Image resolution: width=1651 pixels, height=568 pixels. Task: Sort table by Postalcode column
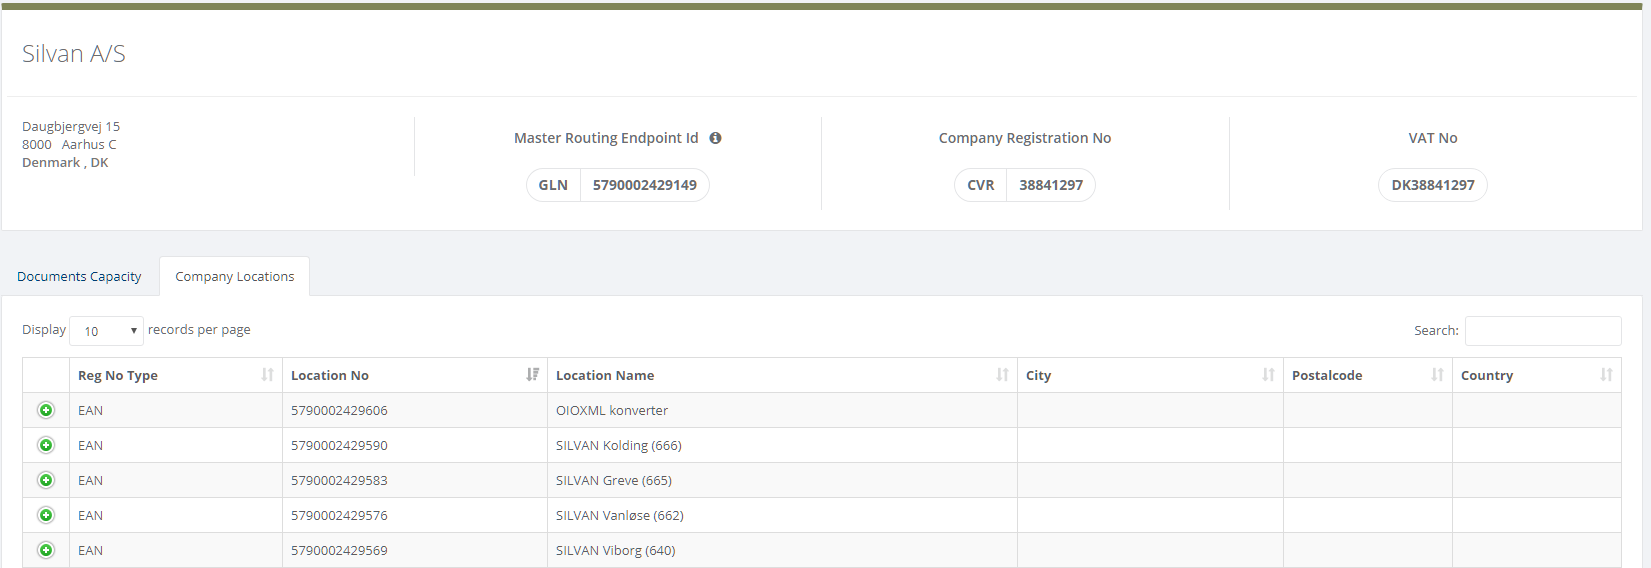click(x=1368, y=375)
